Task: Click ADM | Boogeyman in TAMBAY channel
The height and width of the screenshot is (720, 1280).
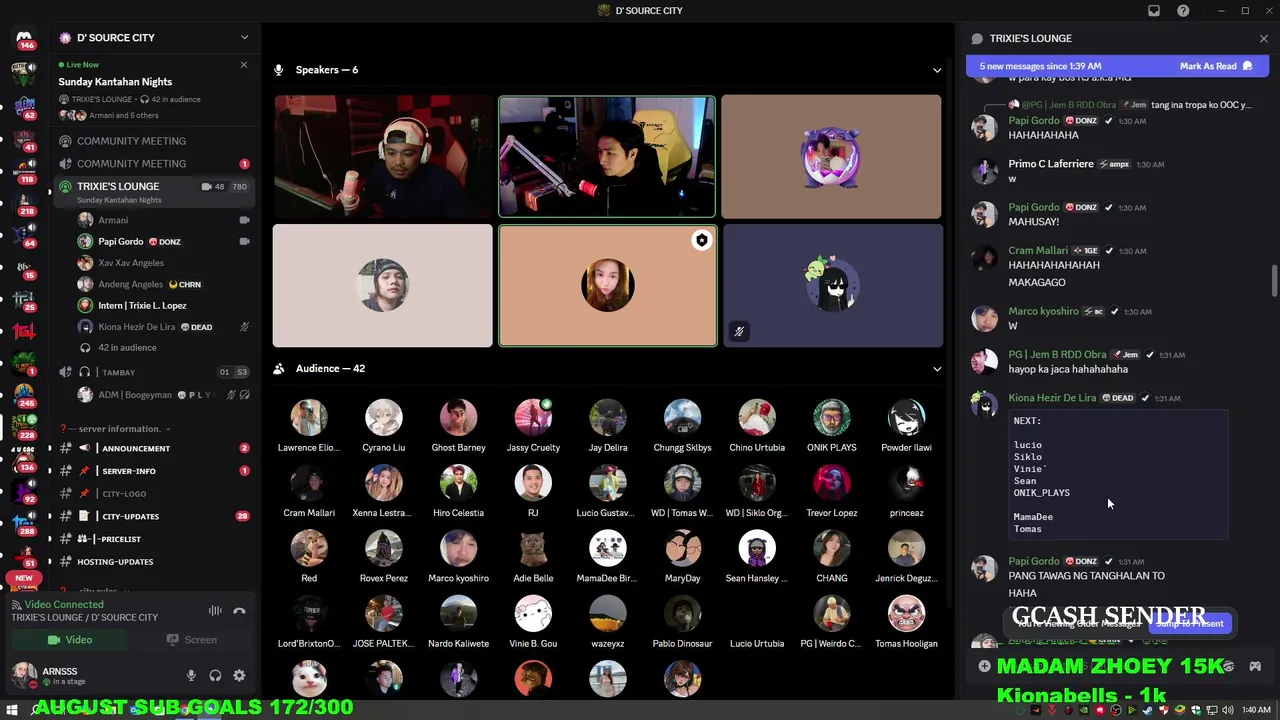Action: 135,395
